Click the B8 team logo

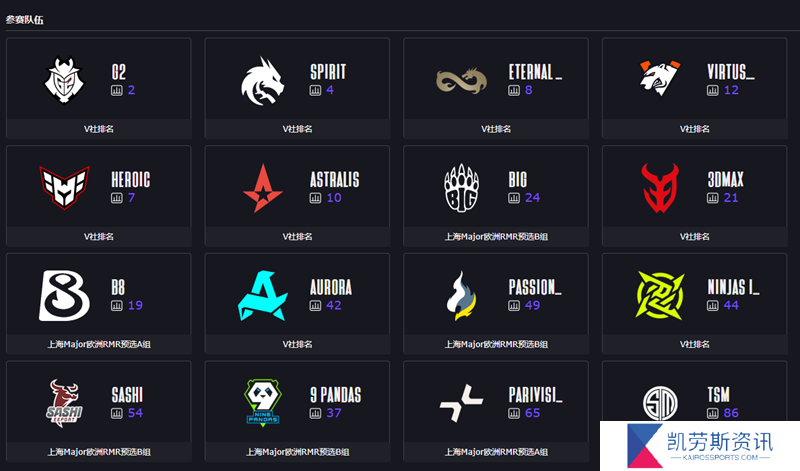[x=64, y=295]
